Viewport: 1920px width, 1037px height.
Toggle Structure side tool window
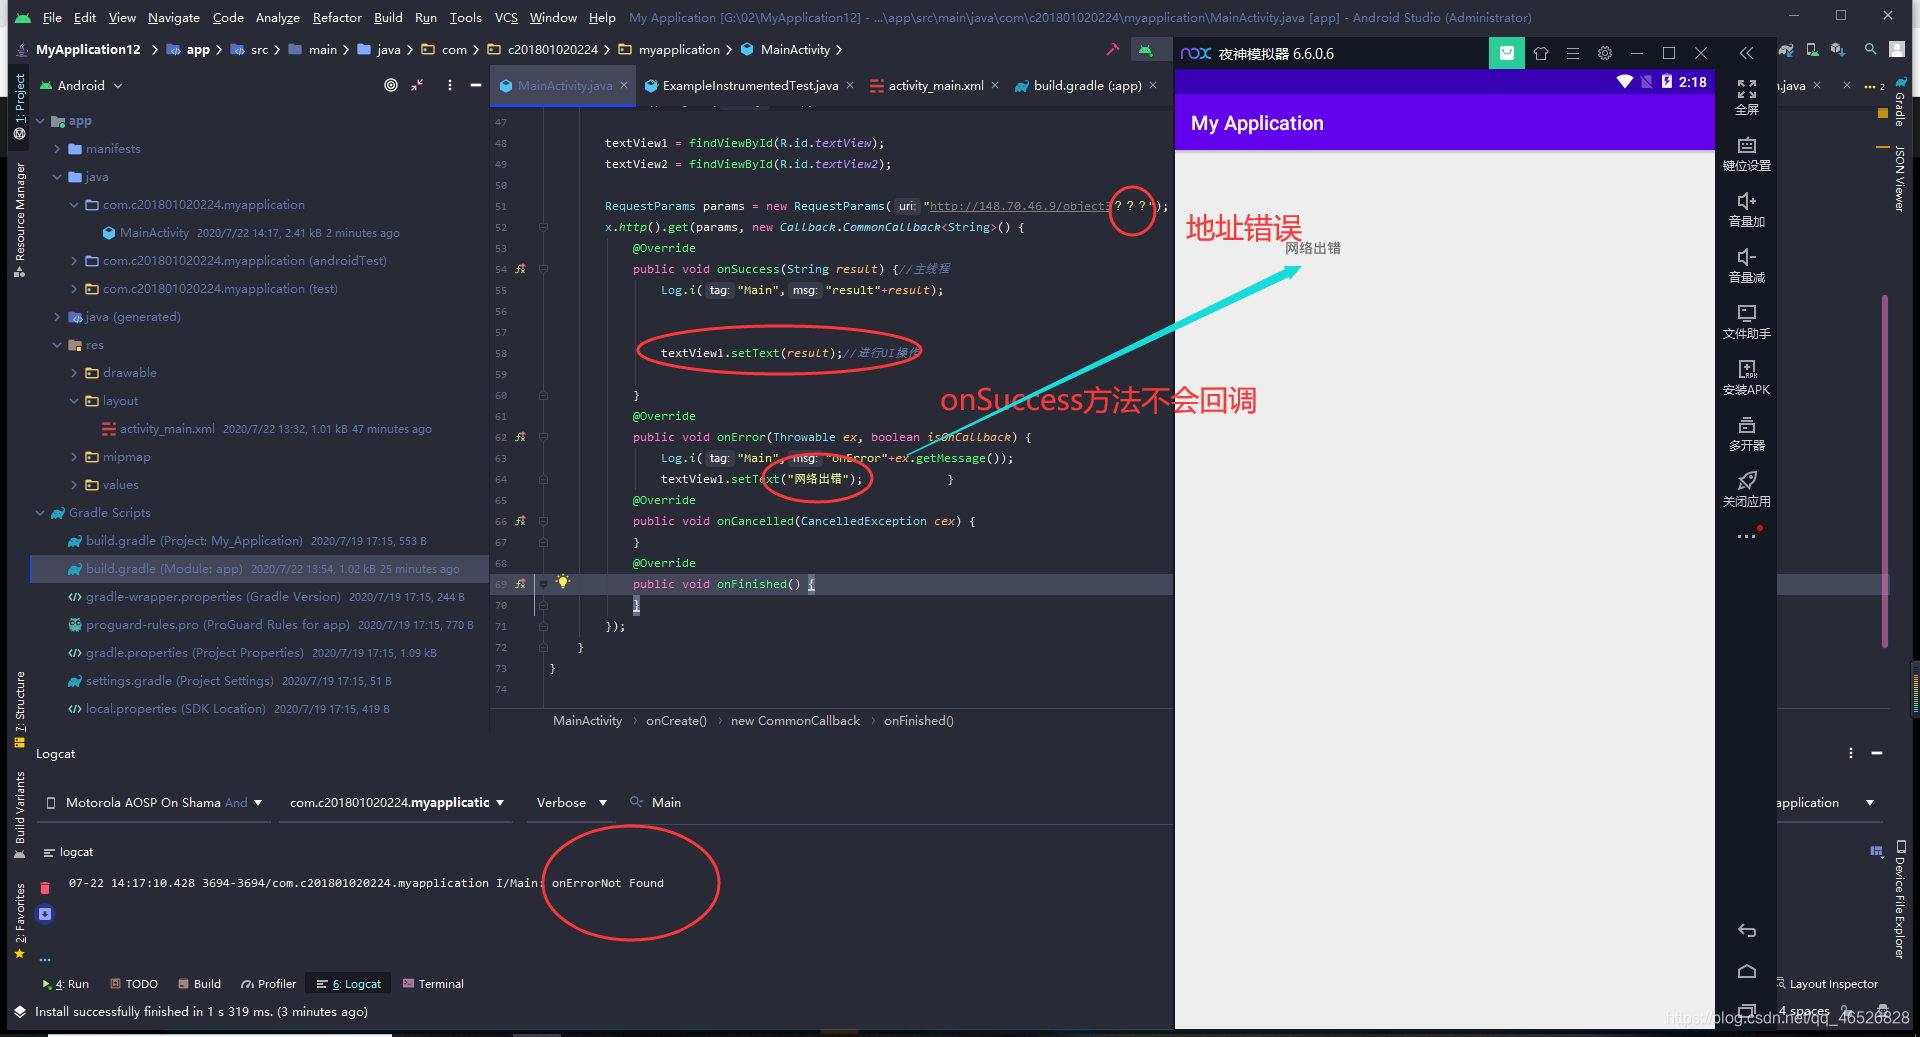click(19, 709)
